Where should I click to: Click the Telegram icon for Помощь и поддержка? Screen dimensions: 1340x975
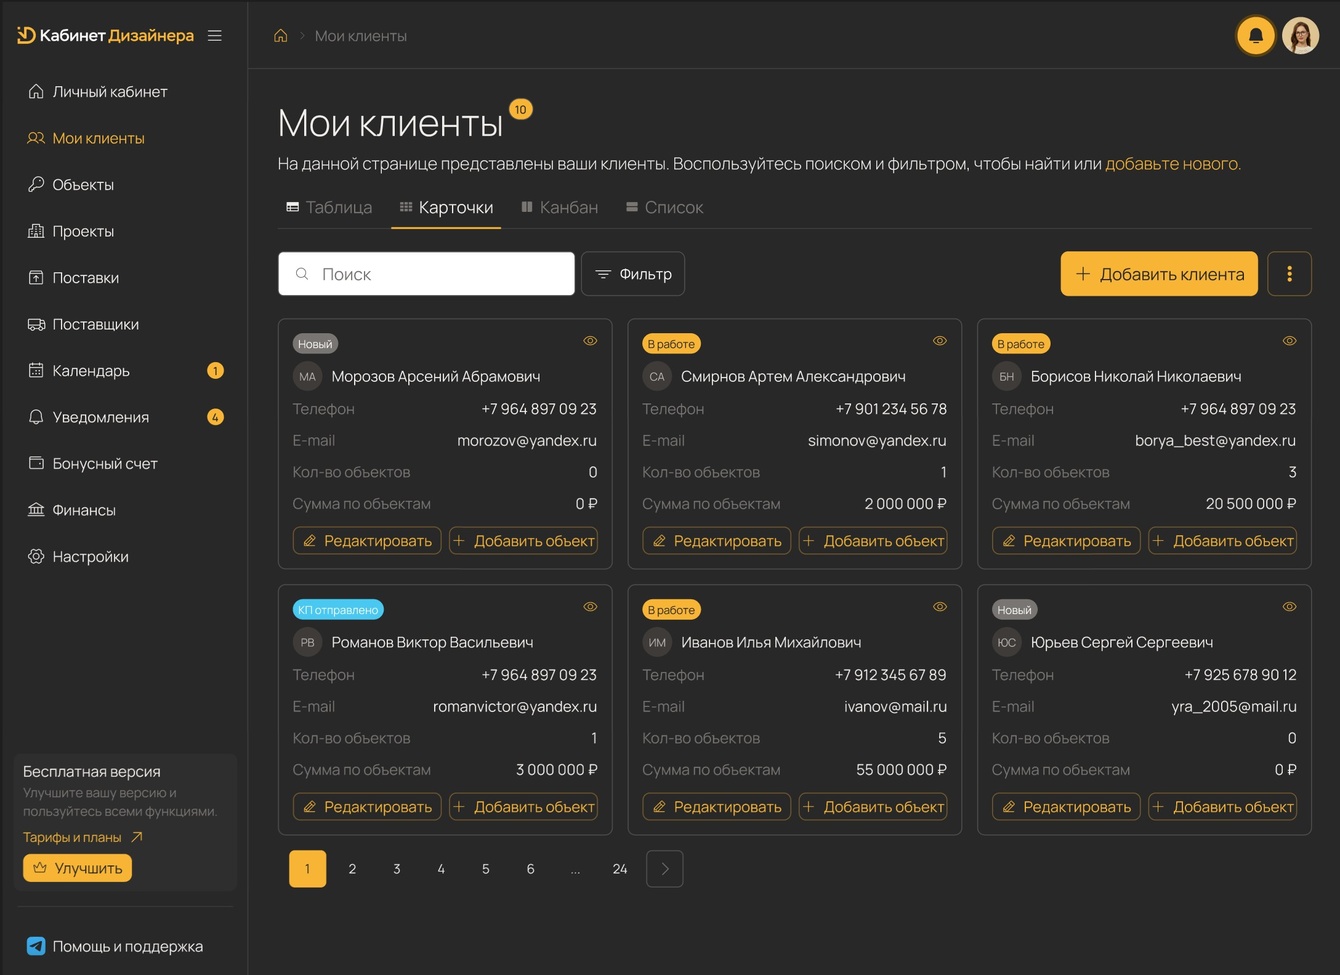(x=36, y=946)
